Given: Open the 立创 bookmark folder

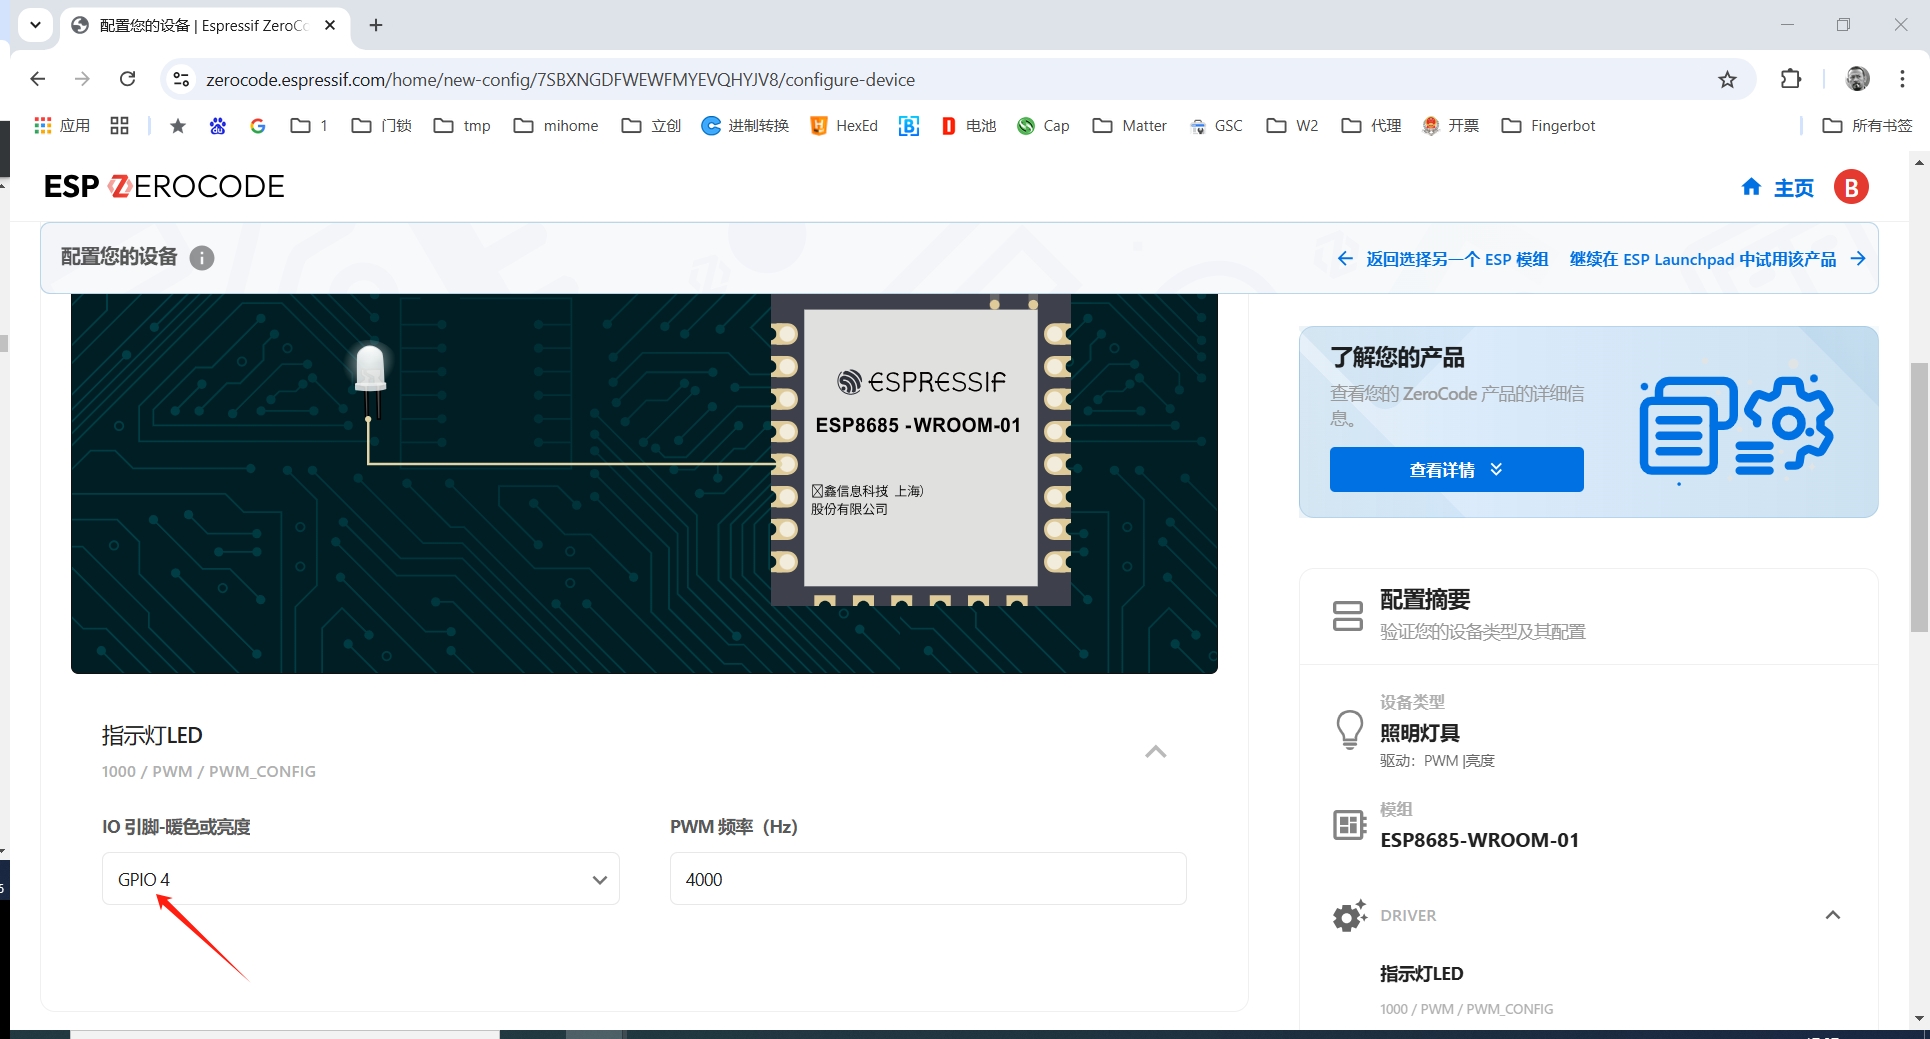Looking at the screenshot, I should point(651,125).
